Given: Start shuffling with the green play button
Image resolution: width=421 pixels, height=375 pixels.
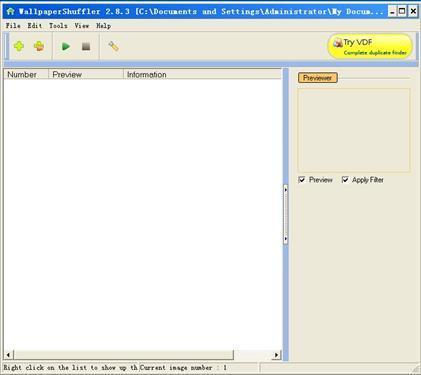Looking at the screenshot, I should point(66,46).
